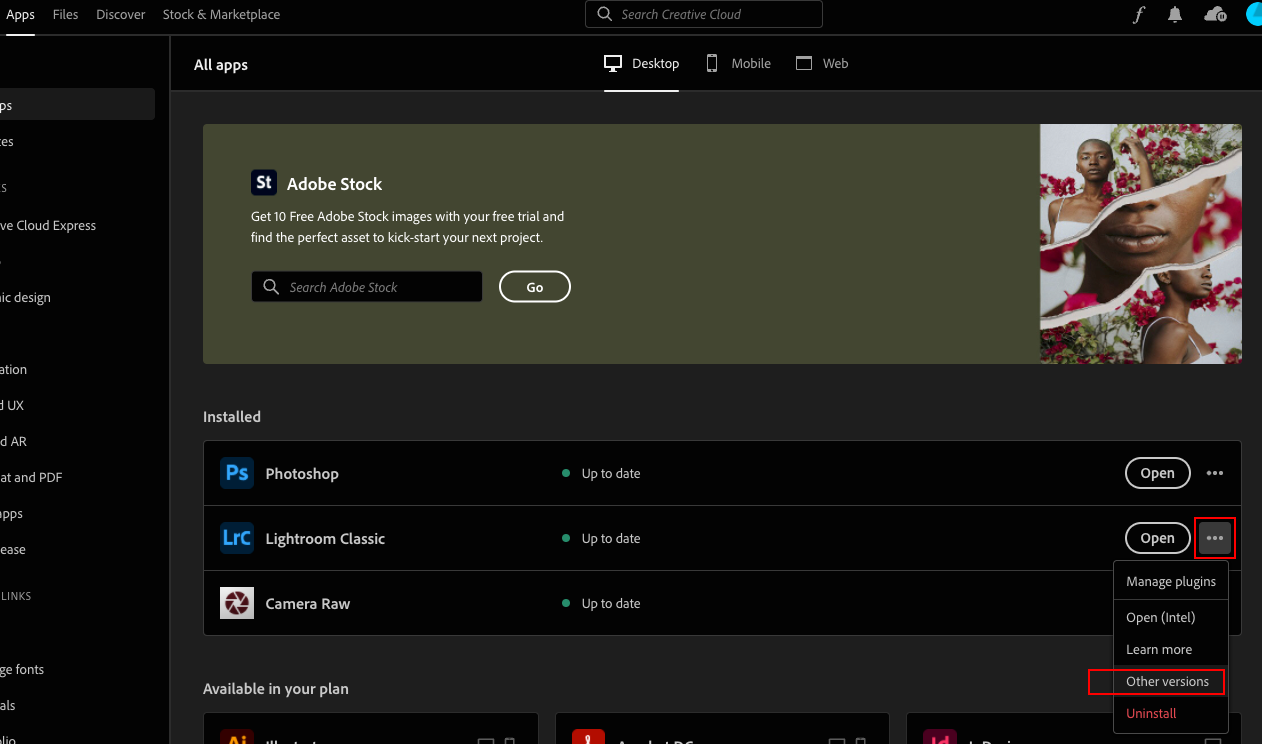View cloud storage activity icon
The image size is (1262, 744).
pos(1215,15)
